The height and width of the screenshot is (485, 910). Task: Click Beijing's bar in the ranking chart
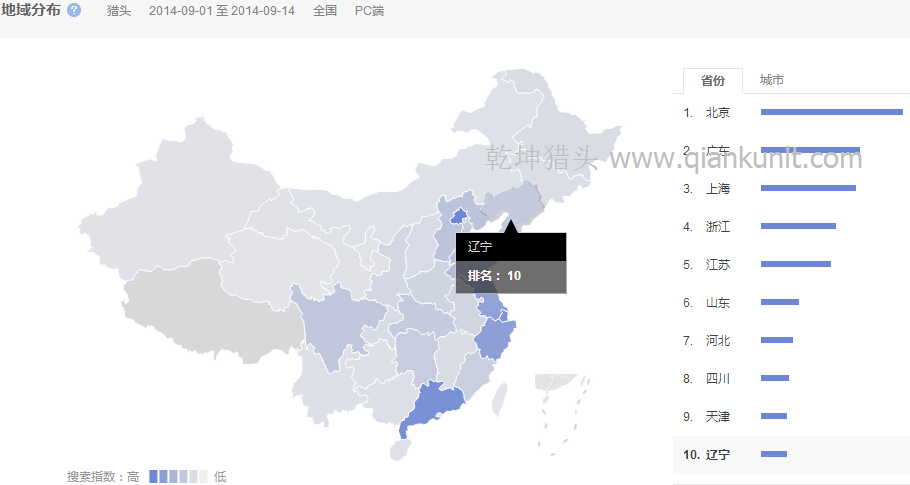pyautogui.click(x=831, y=112)
